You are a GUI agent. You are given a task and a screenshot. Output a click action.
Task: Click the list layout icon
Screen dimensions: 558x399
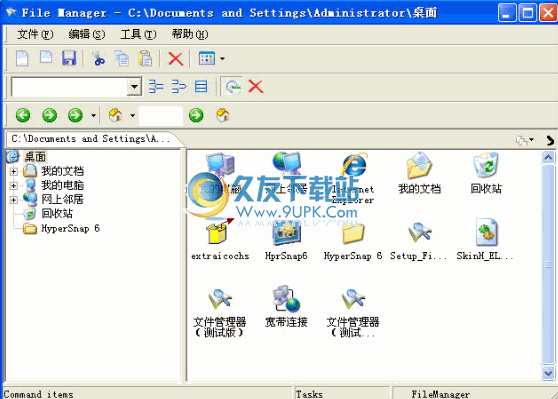coord(201,86)
